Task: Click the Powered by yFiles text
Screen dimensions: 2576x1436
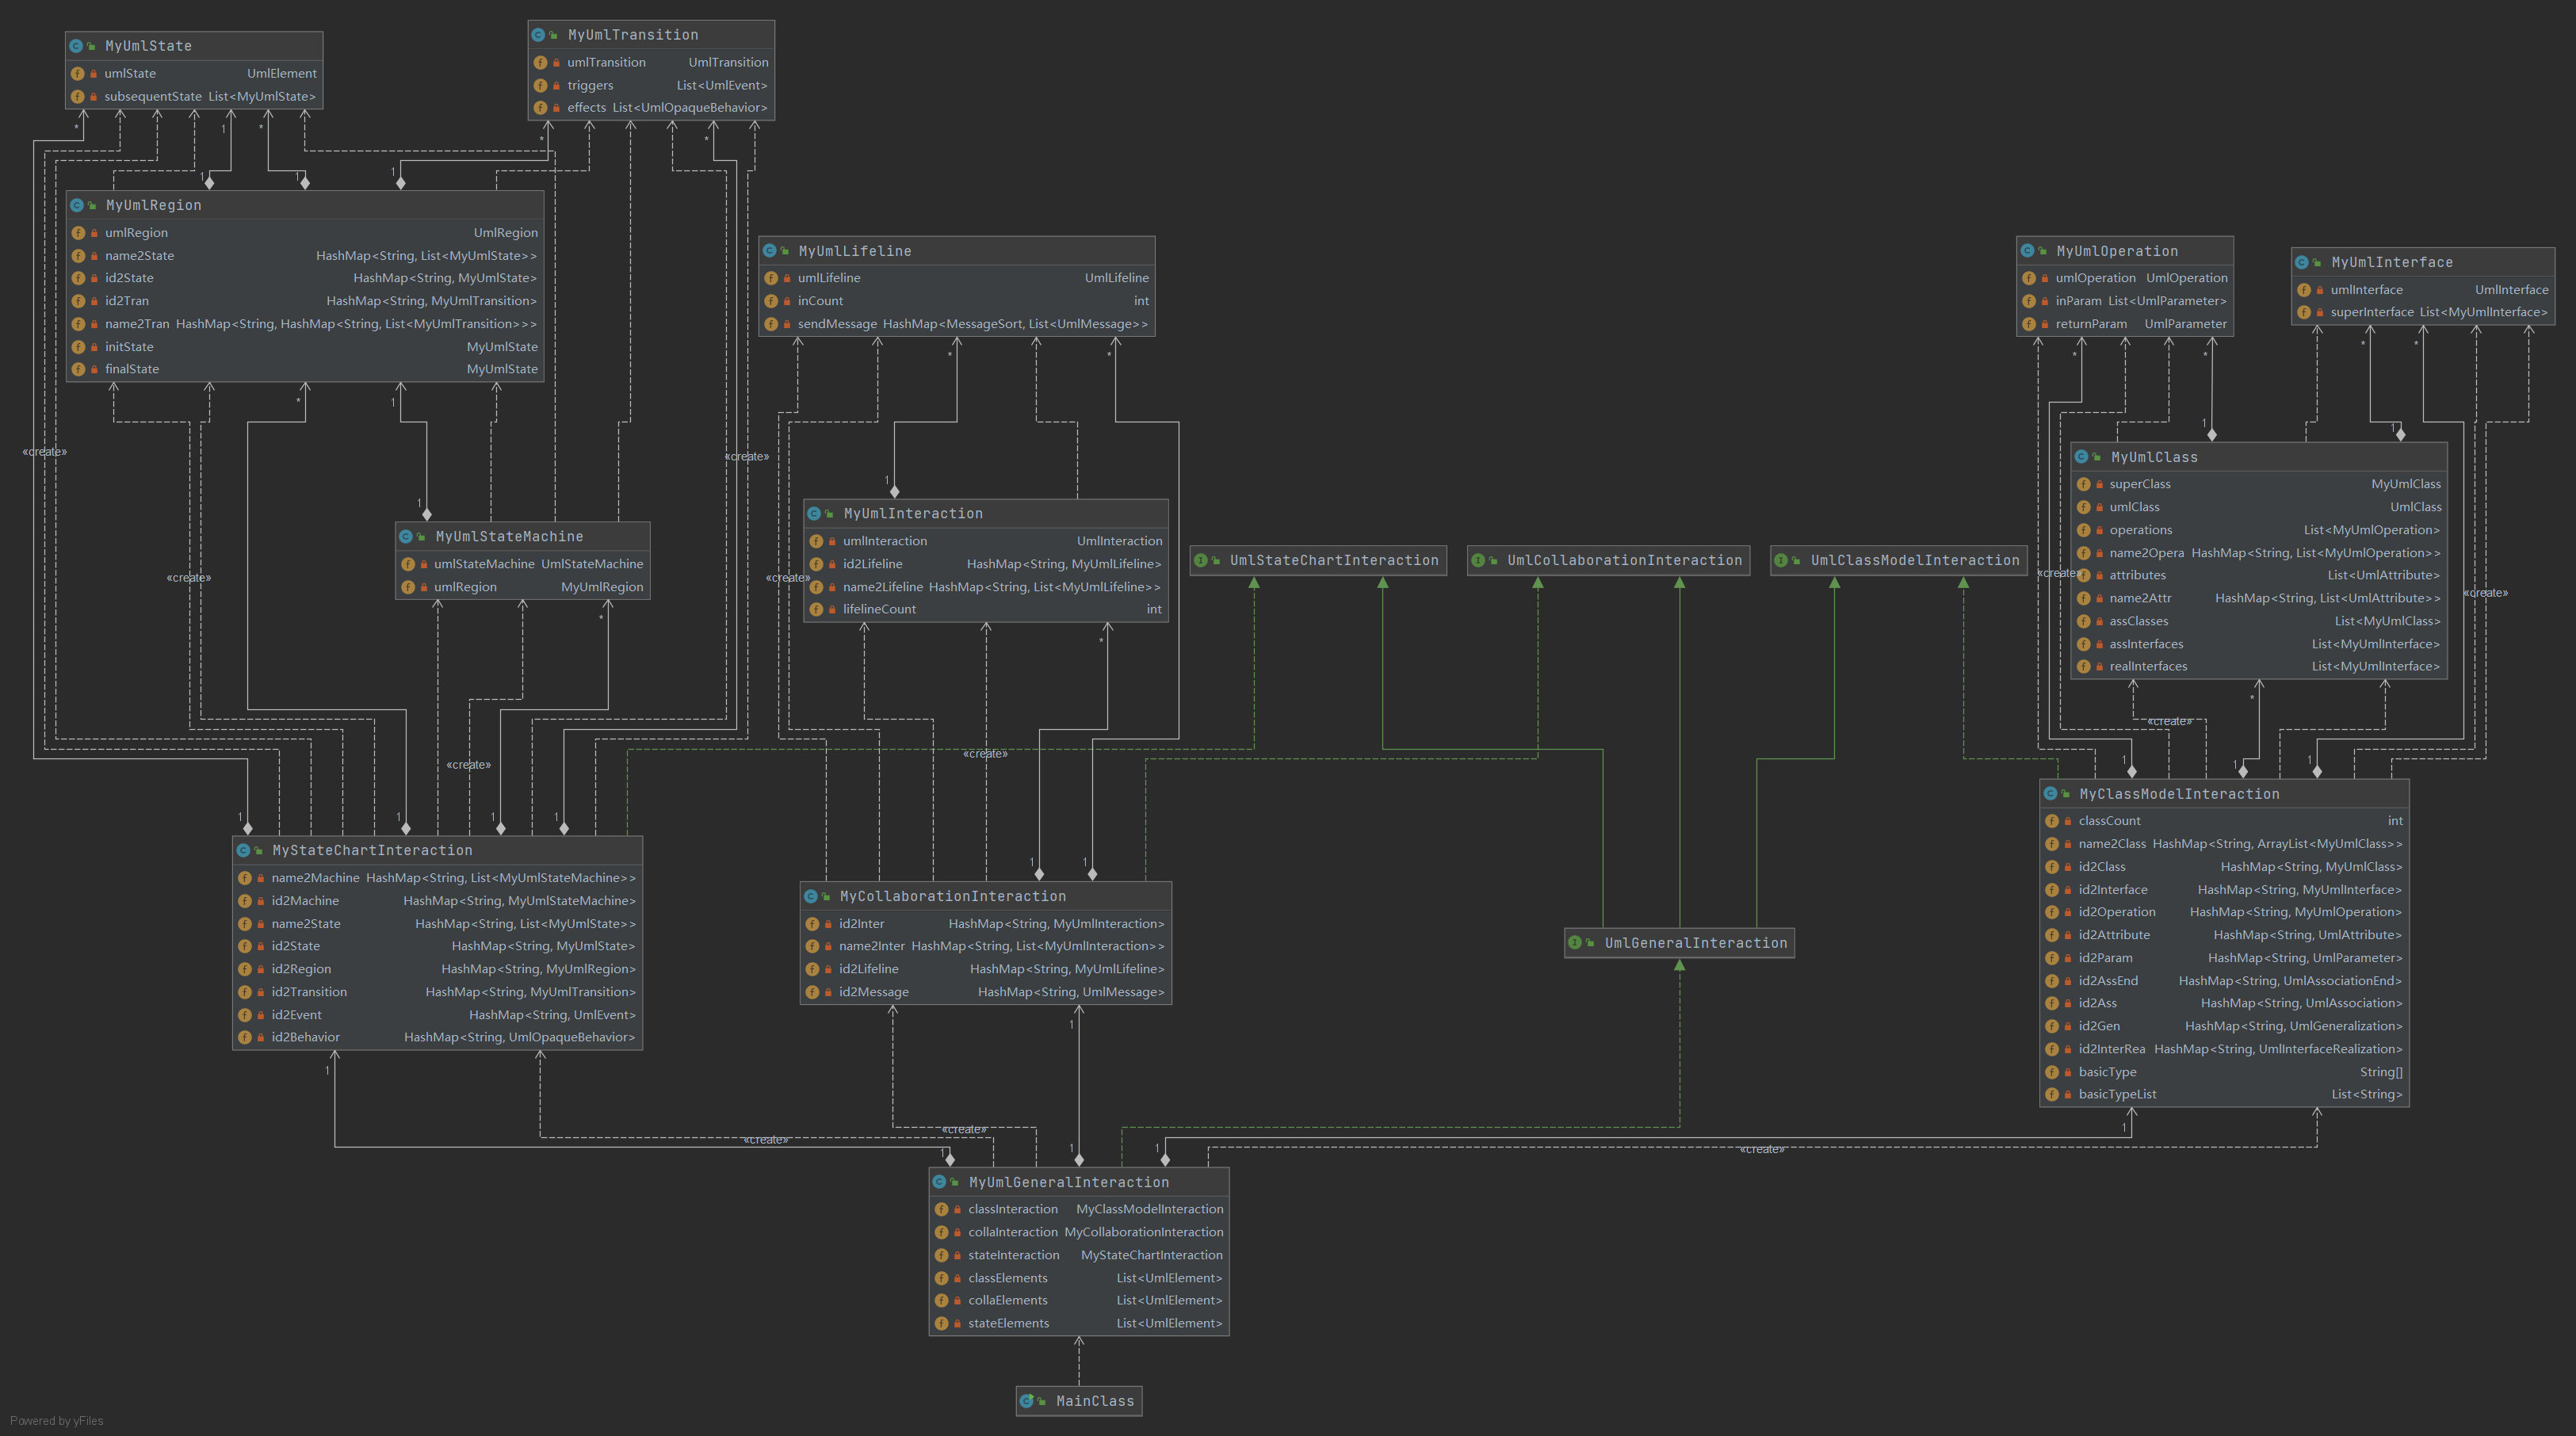Action: (57, 1421)
